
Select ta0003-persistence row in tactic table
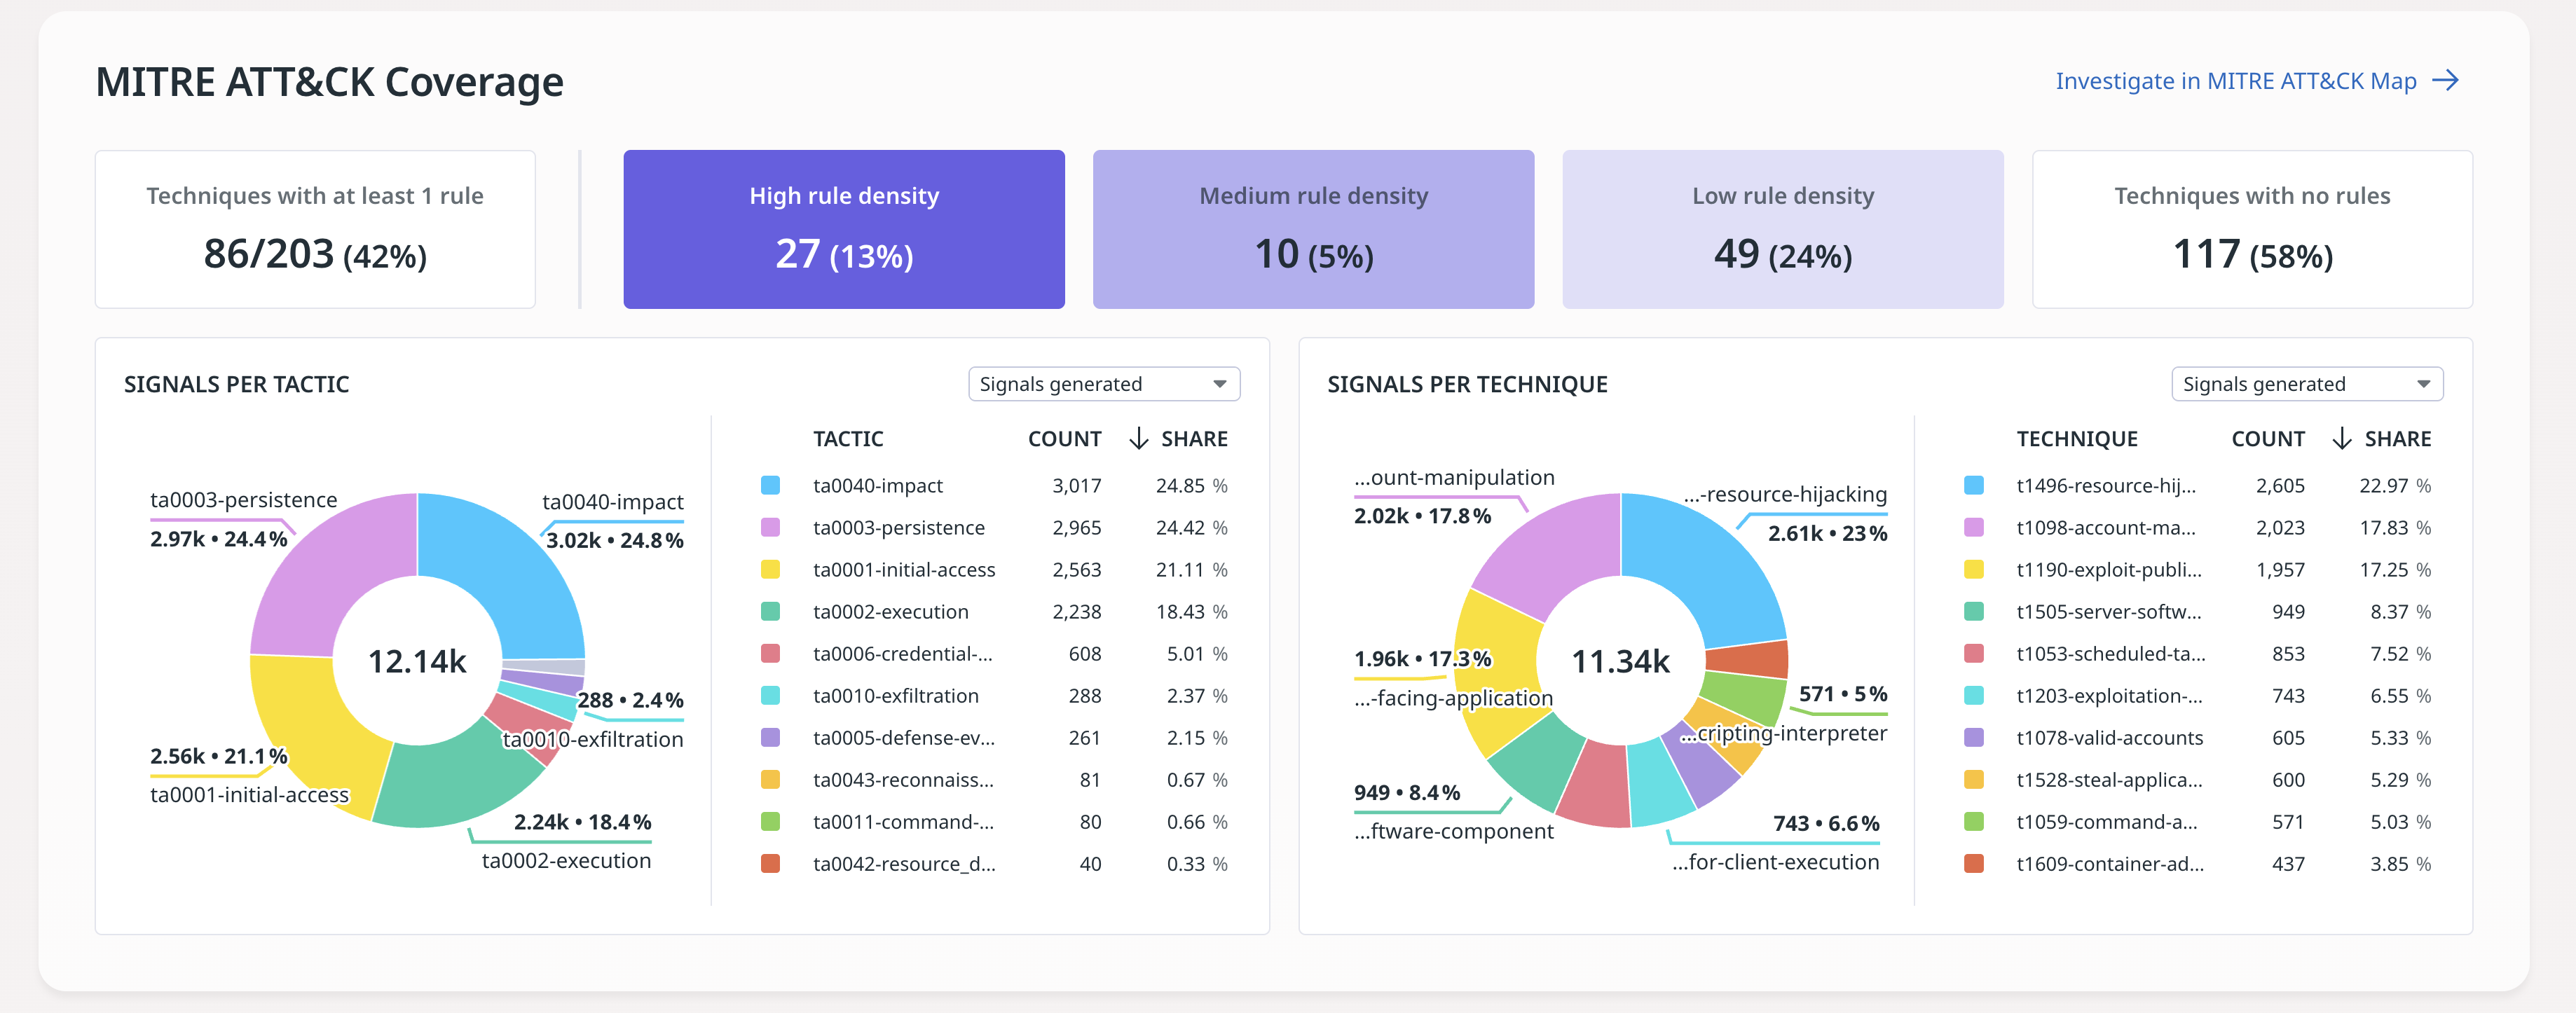pyautogui.click(x=994, y=527)
